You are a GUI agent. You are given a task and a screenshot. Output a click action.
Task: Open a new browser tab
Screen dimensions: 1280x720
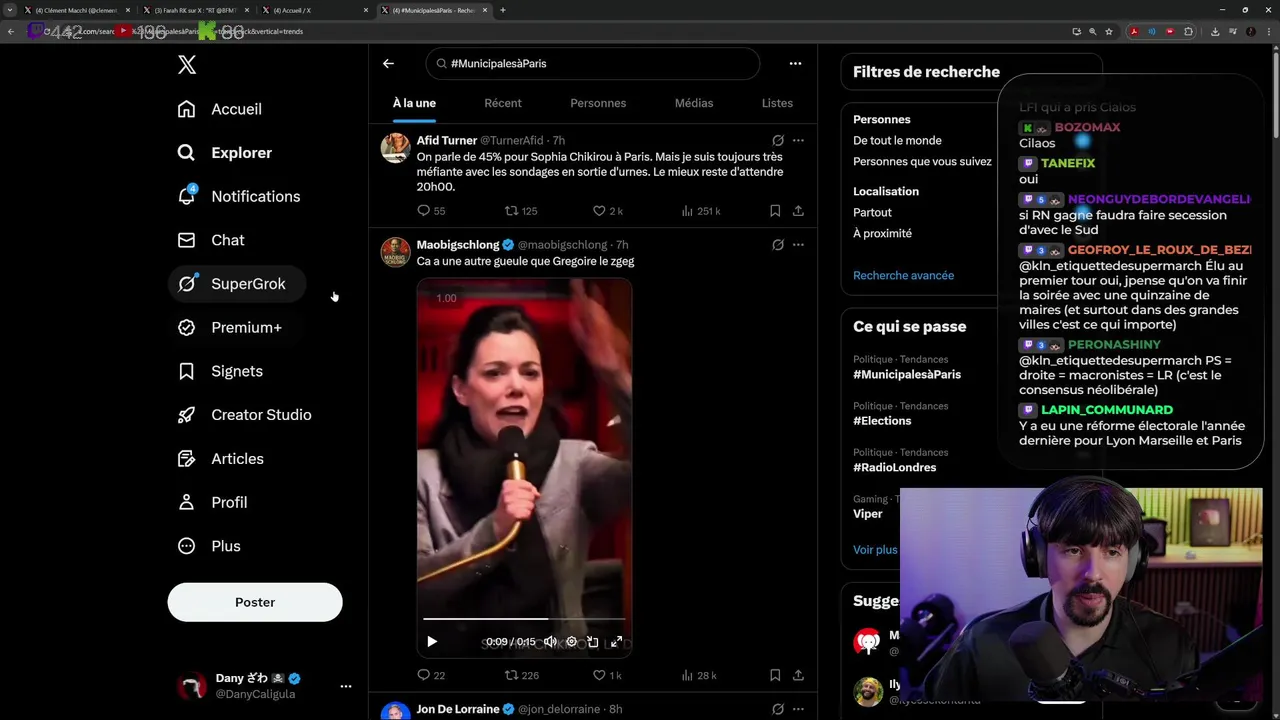click(x=502, y=10)
